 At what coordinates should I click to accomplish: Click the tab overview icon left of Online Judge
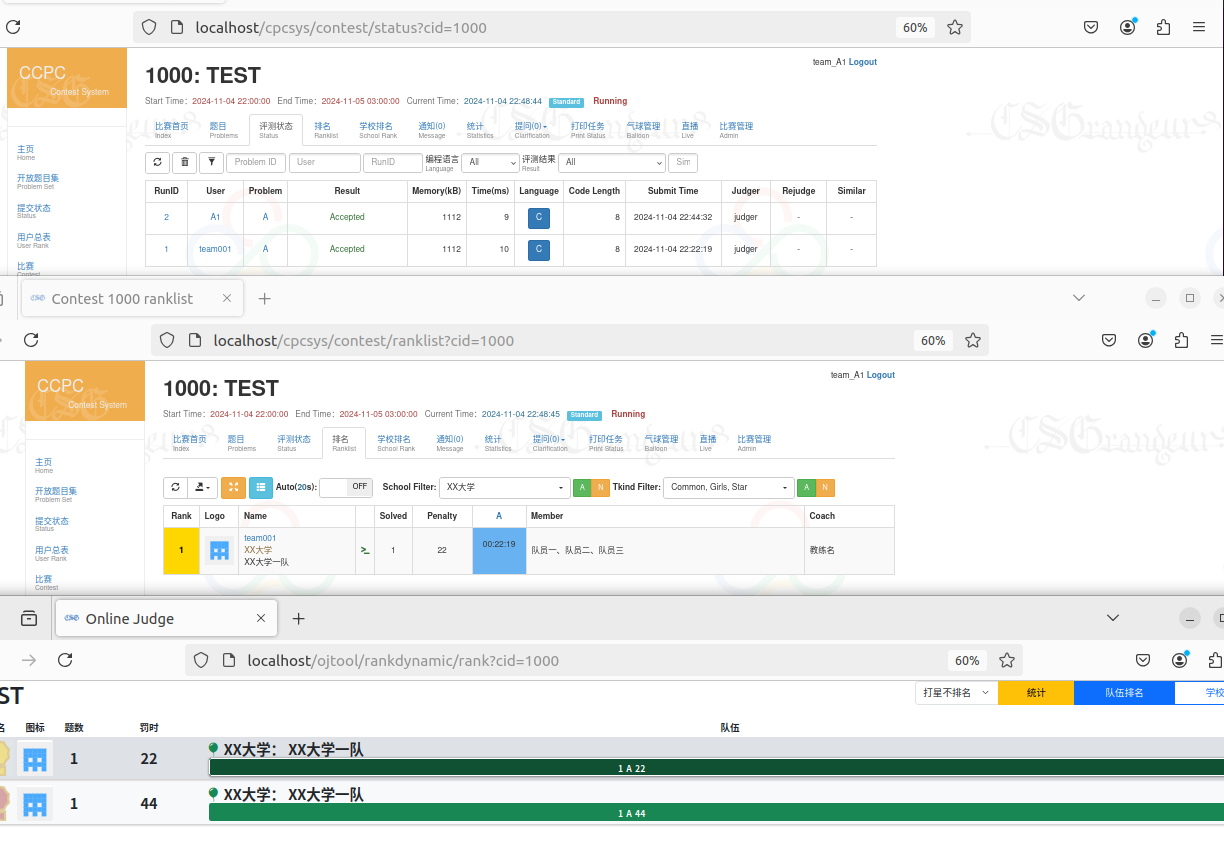29,618
